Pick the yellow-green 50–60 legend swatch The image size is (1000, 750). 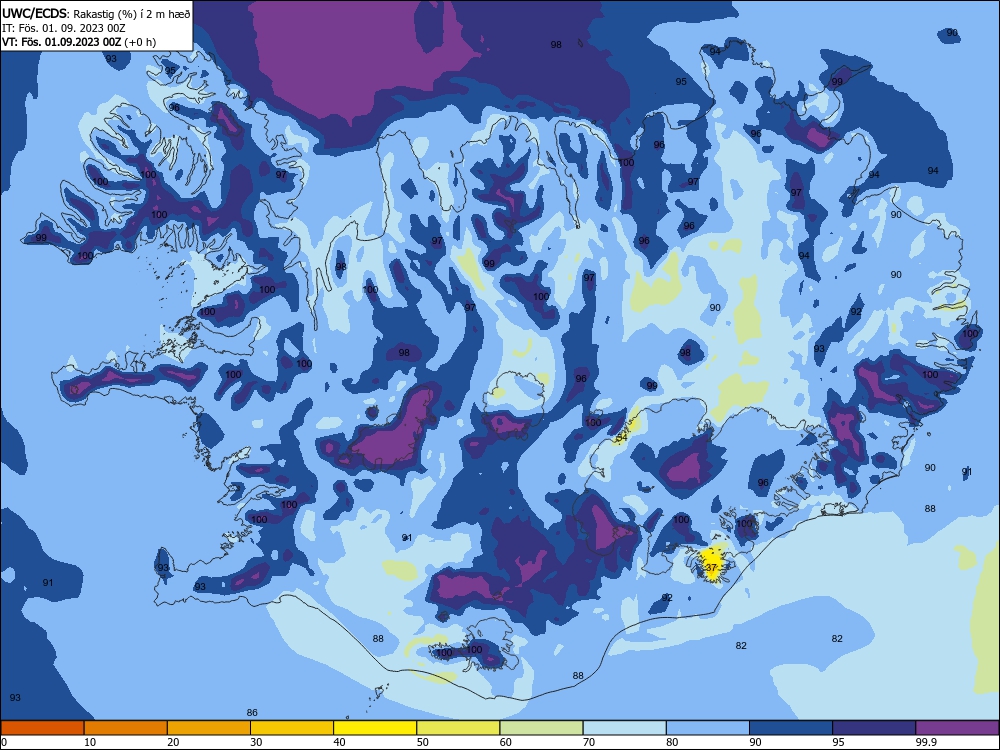(459, 728)
